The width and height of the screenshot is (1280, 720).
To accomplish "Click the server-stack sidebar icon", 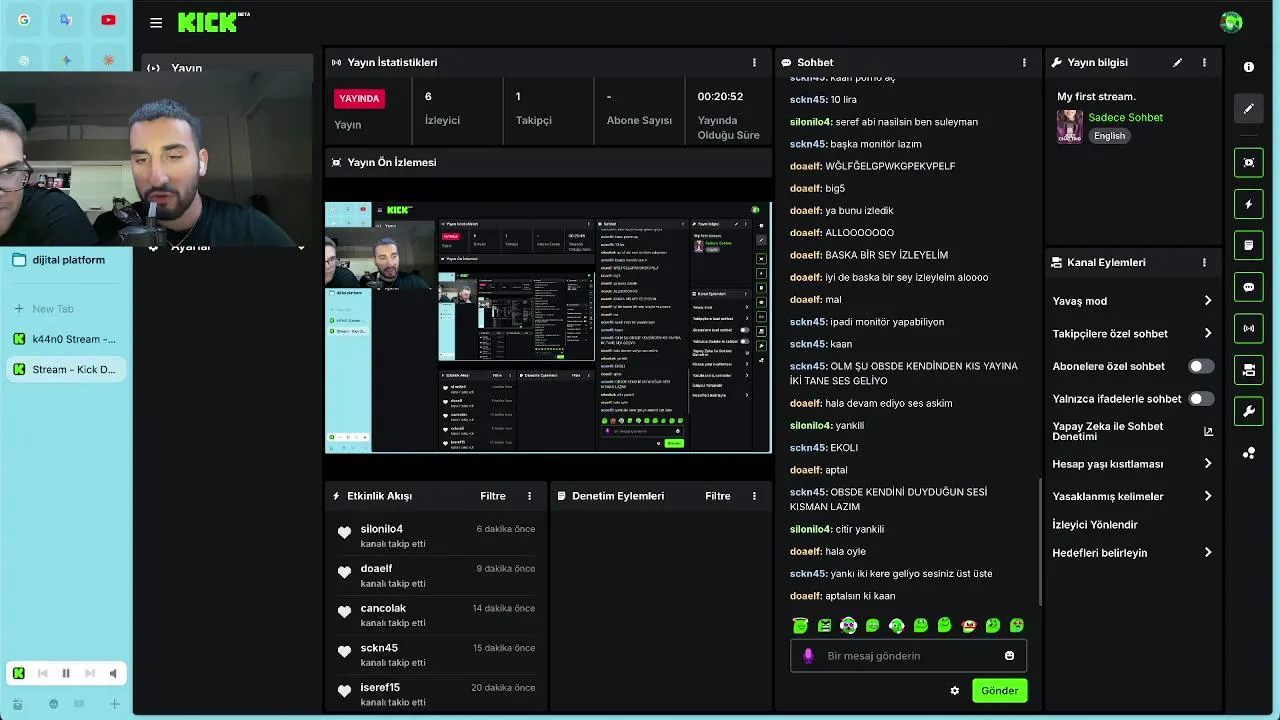I will coord(1249,370).
